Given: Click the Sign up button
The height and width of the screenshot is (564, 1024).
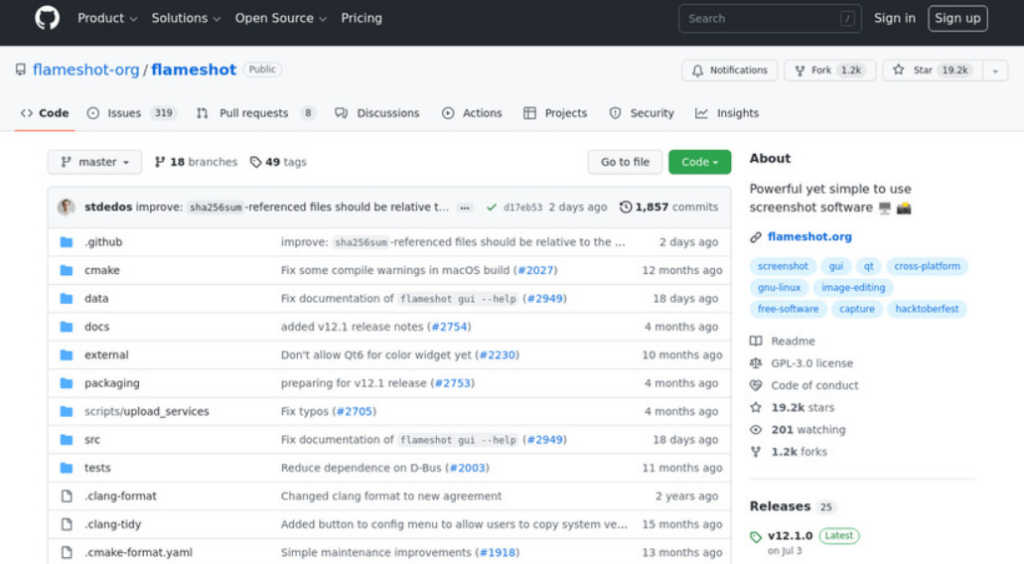Looking at the screenshot, I should [x=957, y=18].
